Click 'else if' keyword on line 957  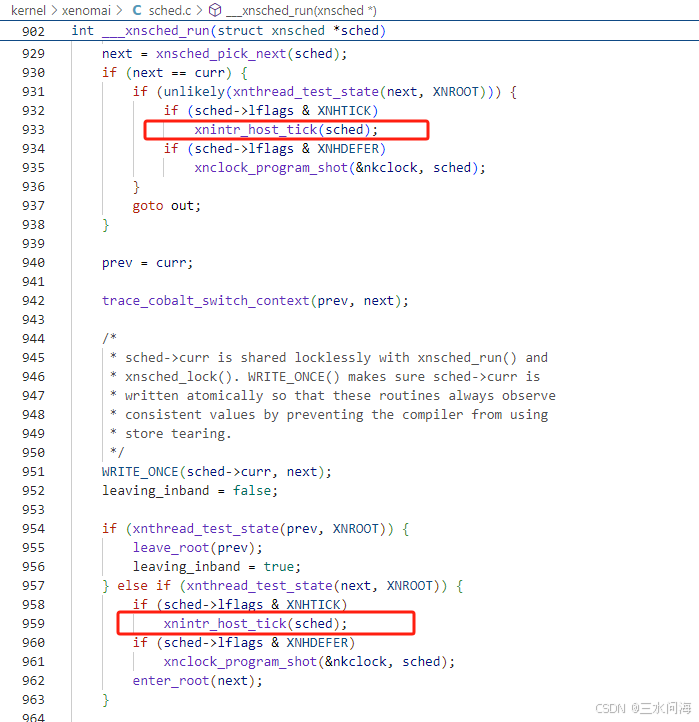pyautogui.click(x=144, y=586)
